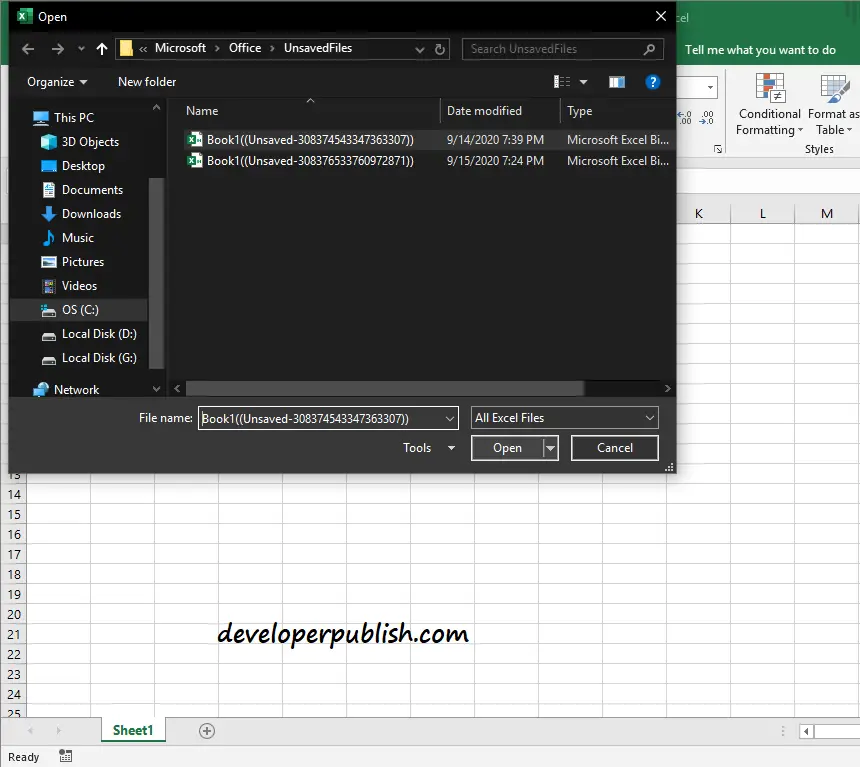860x767 pixels.
Task: Refresh the UnsavedFiles folder
Action: [440, 49]
